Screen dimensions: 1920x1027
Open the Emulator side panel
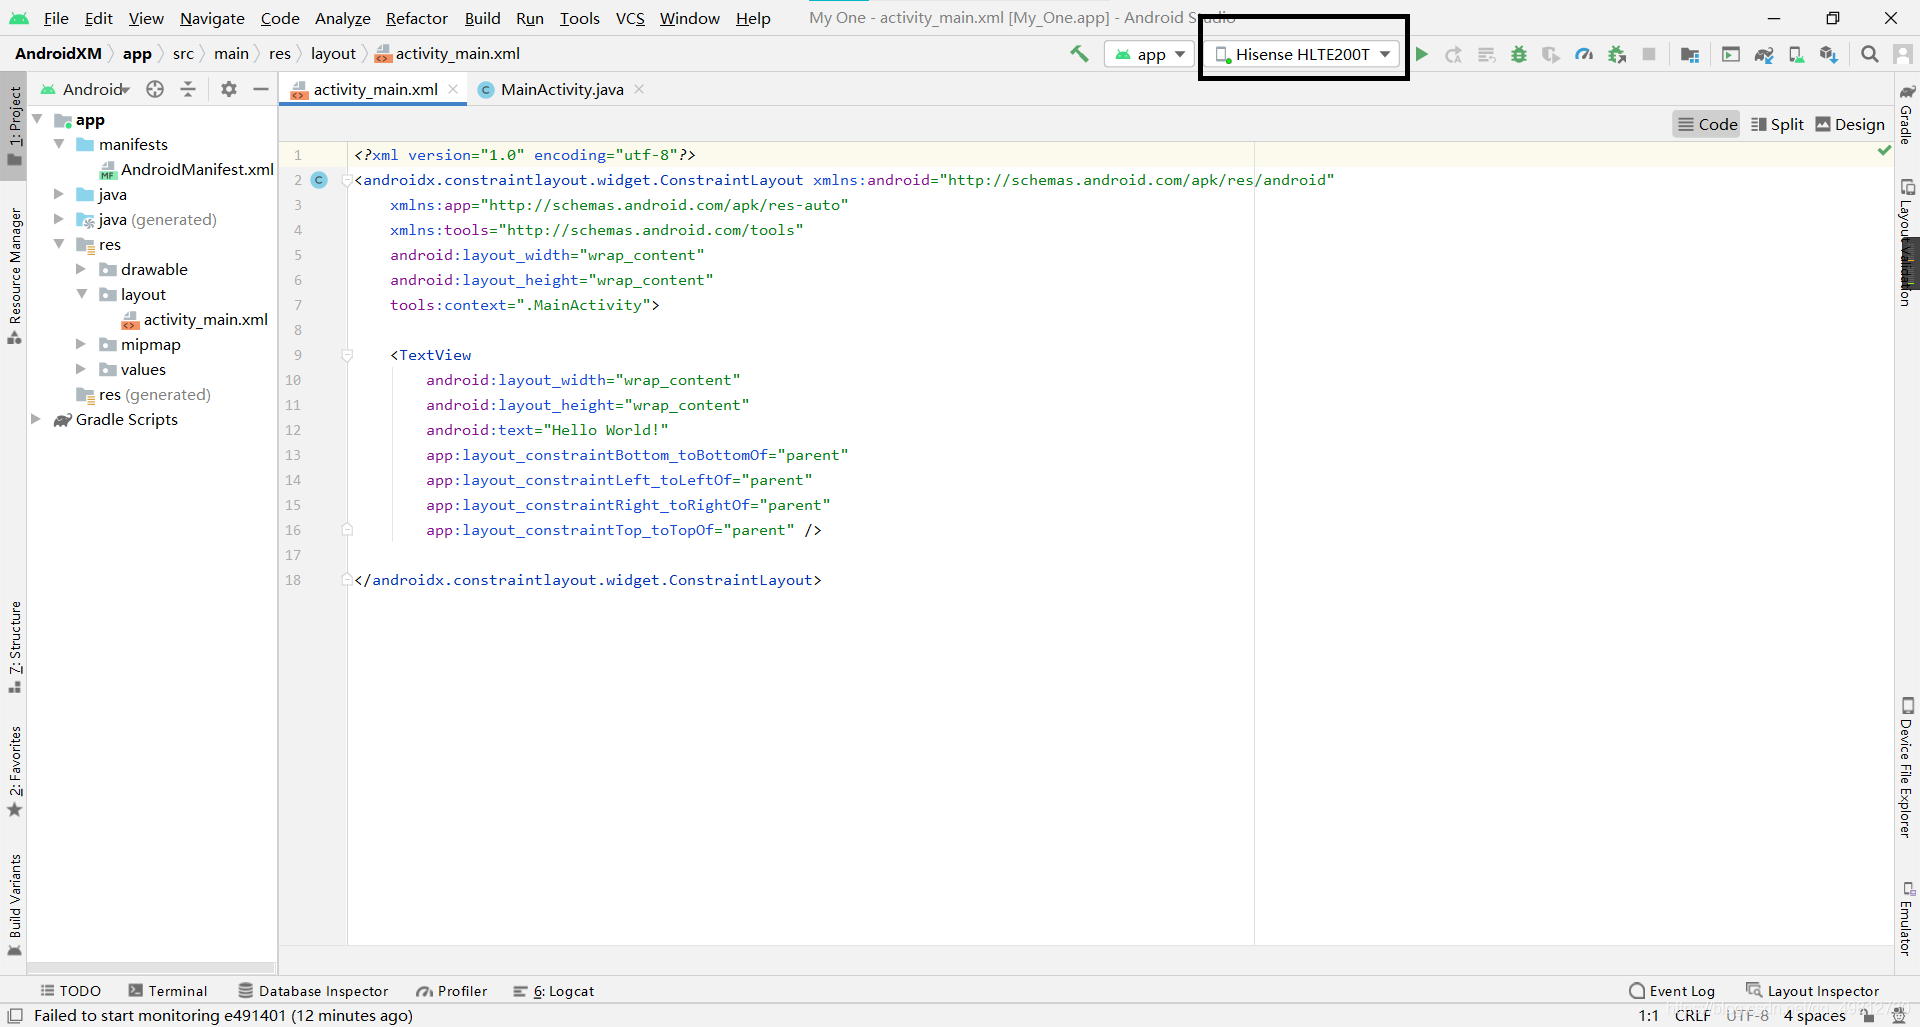click(x=1907, y=918)
